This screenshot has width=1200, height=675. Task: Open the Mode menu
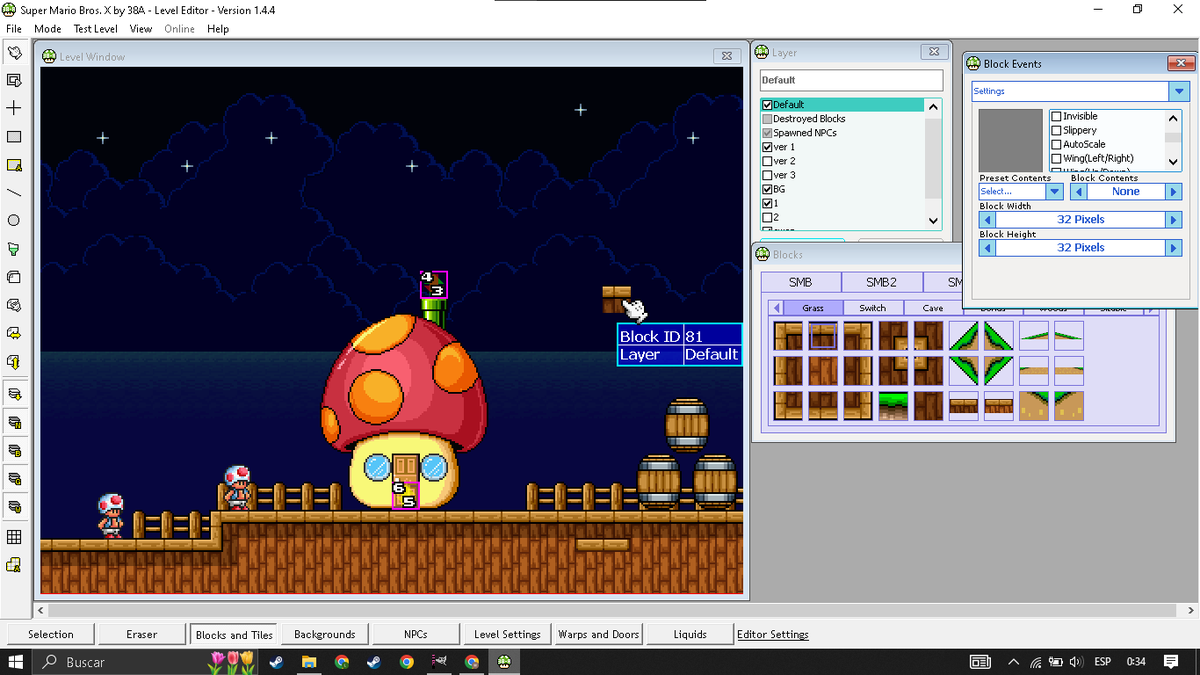click(47, 29)
